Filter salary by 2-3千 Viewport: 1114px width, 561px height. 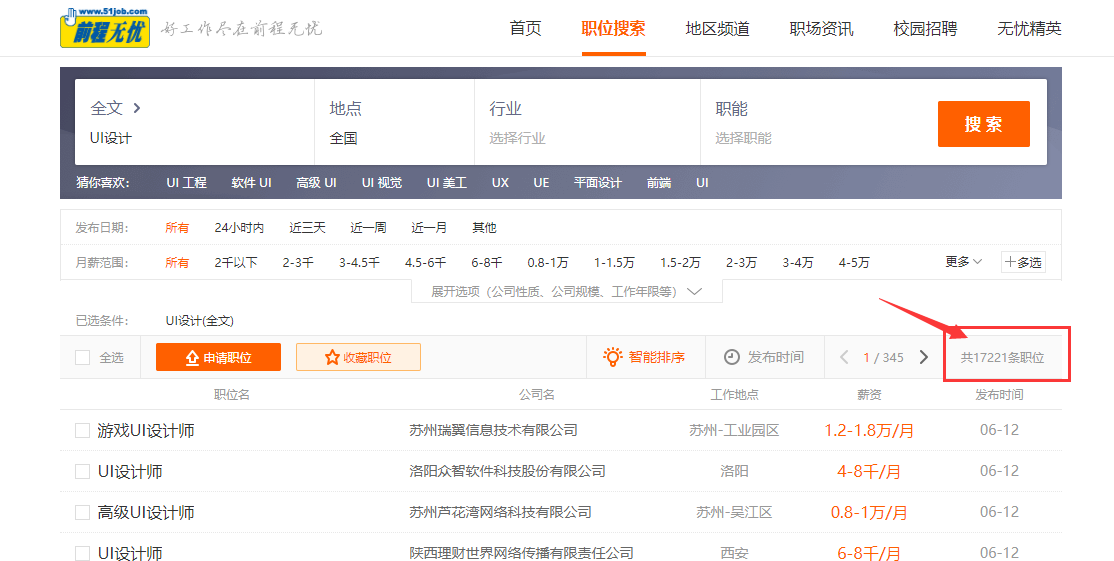coord(298,263)
